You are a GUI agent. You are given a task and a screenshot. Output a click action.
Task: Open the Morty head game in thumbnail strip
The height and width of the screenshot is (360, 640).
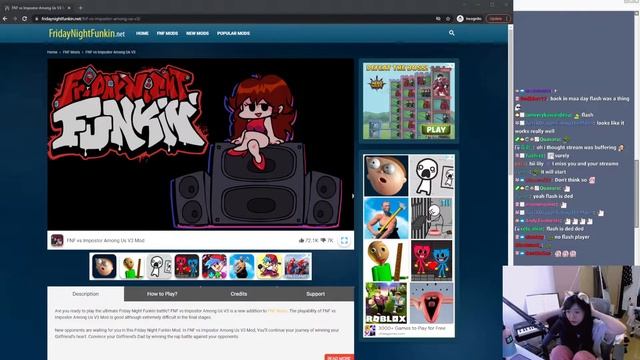[104, 266]
